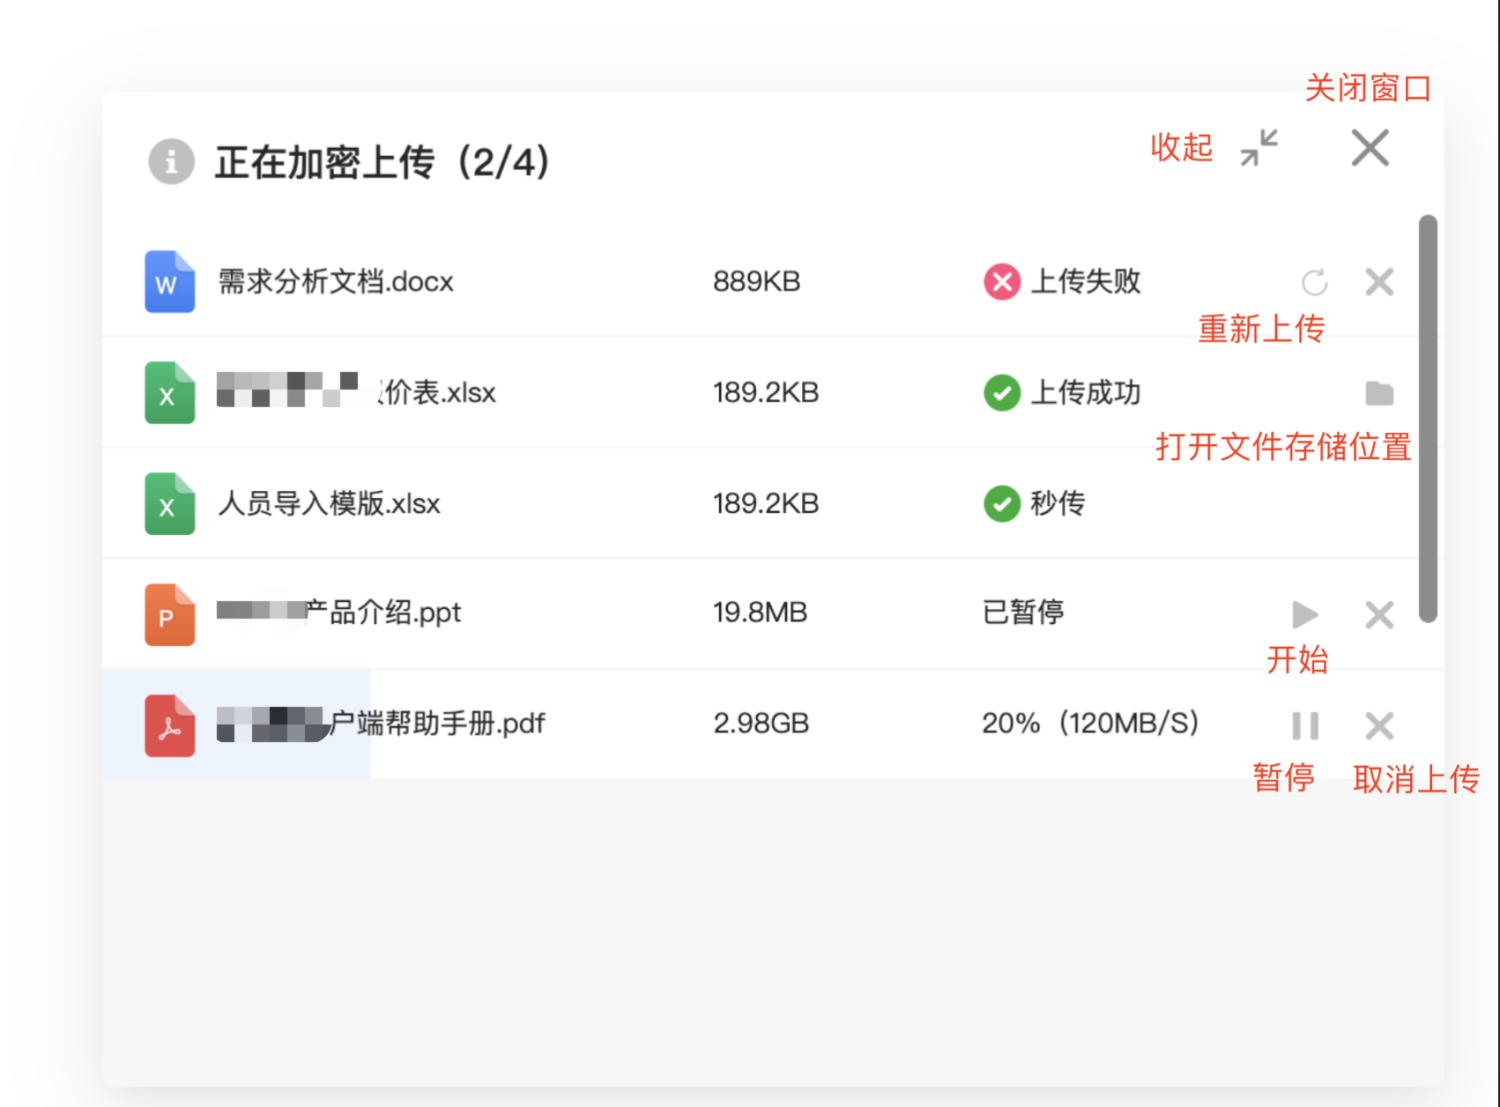This screenshot has width=1500, height=1107.
Task: Select file name 人员导入模版.xlsx
Action: (329, 503)
